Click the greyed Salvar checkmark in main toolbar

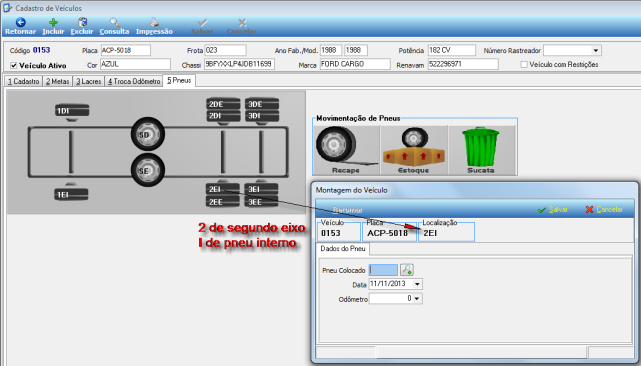click(x=202, y=22)
